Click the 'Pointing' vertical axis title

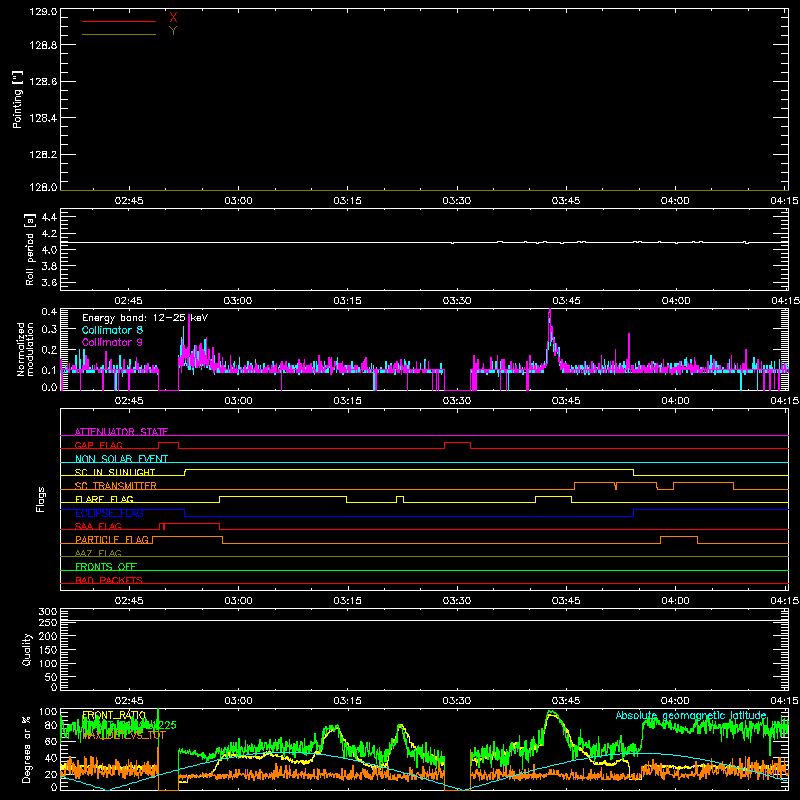click(x=18, y=100)
